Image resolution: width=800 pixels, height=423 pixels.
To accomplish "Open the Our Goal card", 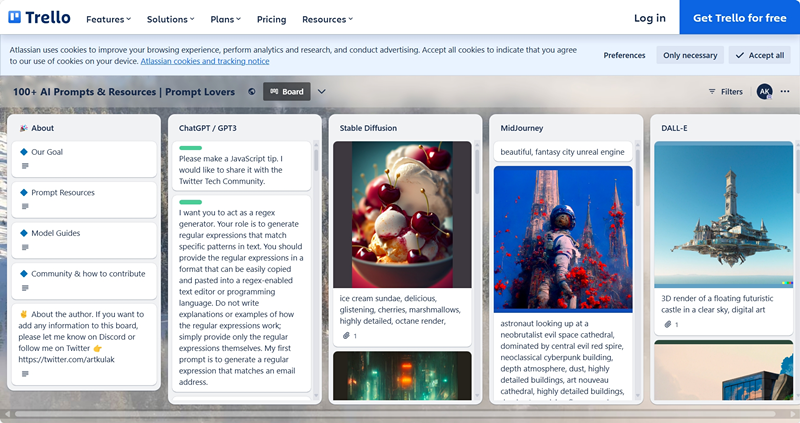I will 84,159.
